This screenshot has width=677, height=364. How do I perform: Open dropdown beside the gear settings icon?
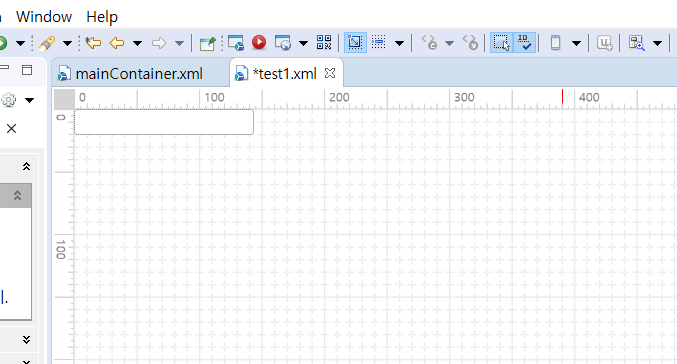(x=29, y=101)
